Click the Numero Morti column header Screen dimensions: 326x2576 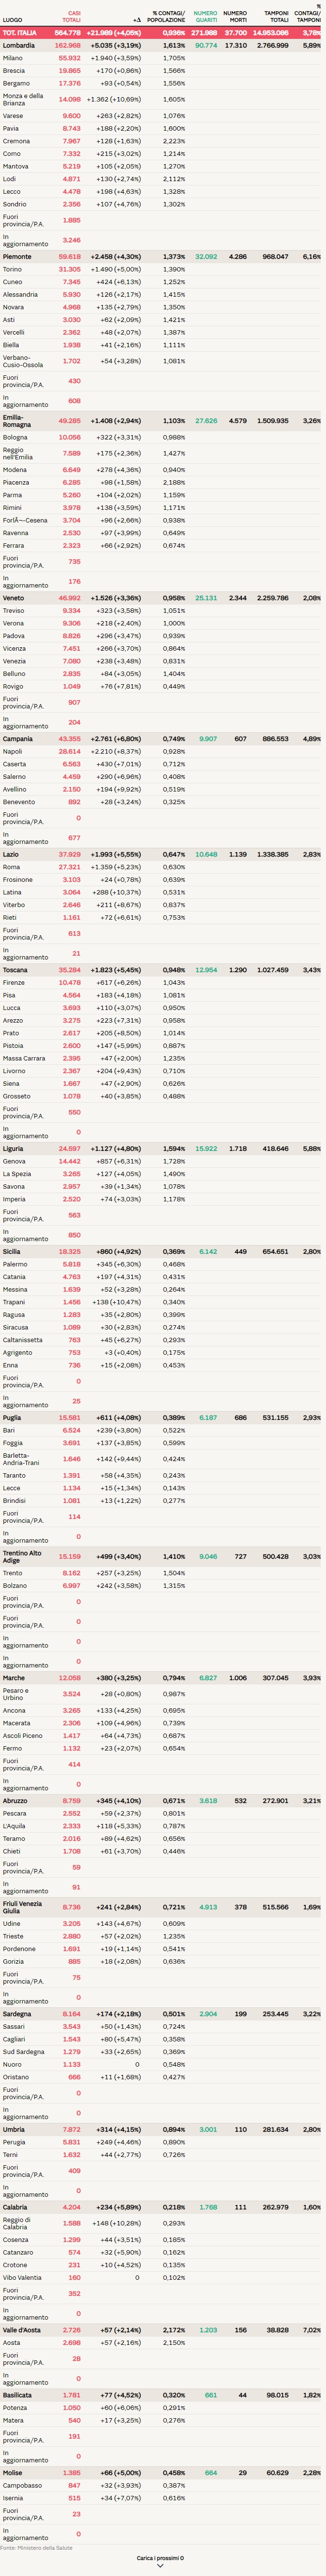click(x=235, y=17)
